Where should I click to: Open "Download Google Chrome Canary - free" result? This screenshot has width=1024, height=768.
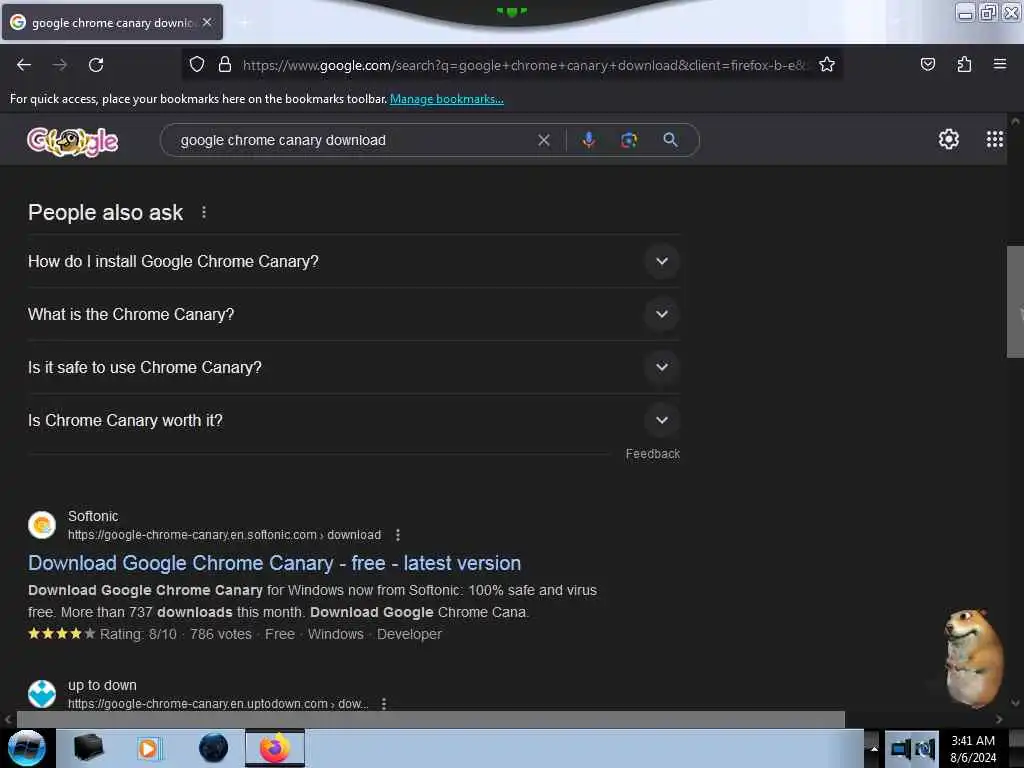tap(274, 563)
